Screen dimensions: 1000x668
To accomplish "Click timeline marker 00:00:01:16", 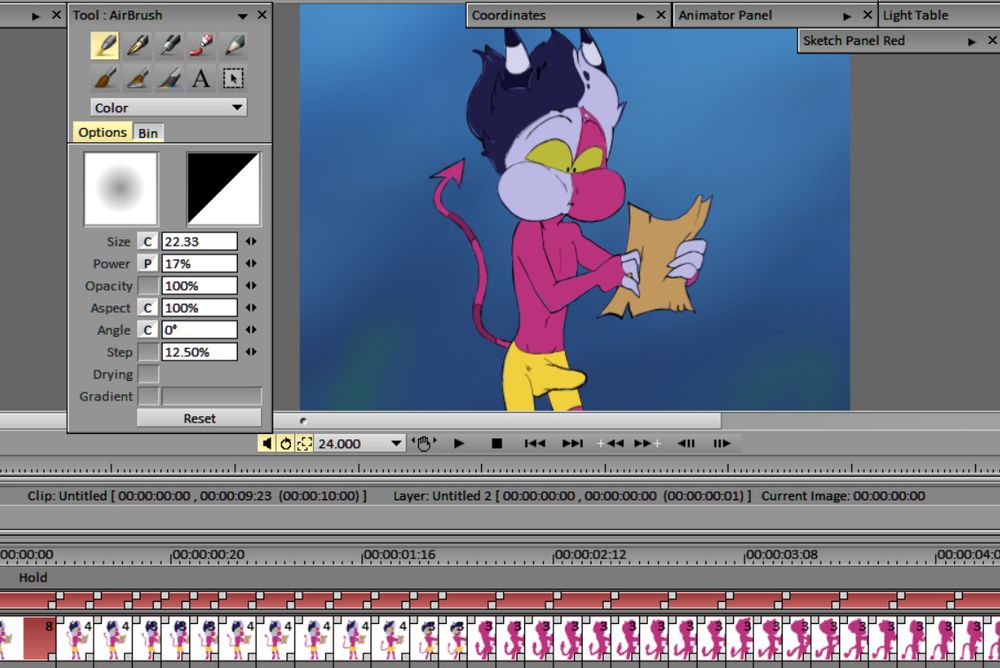I will (x=399, y=554).
